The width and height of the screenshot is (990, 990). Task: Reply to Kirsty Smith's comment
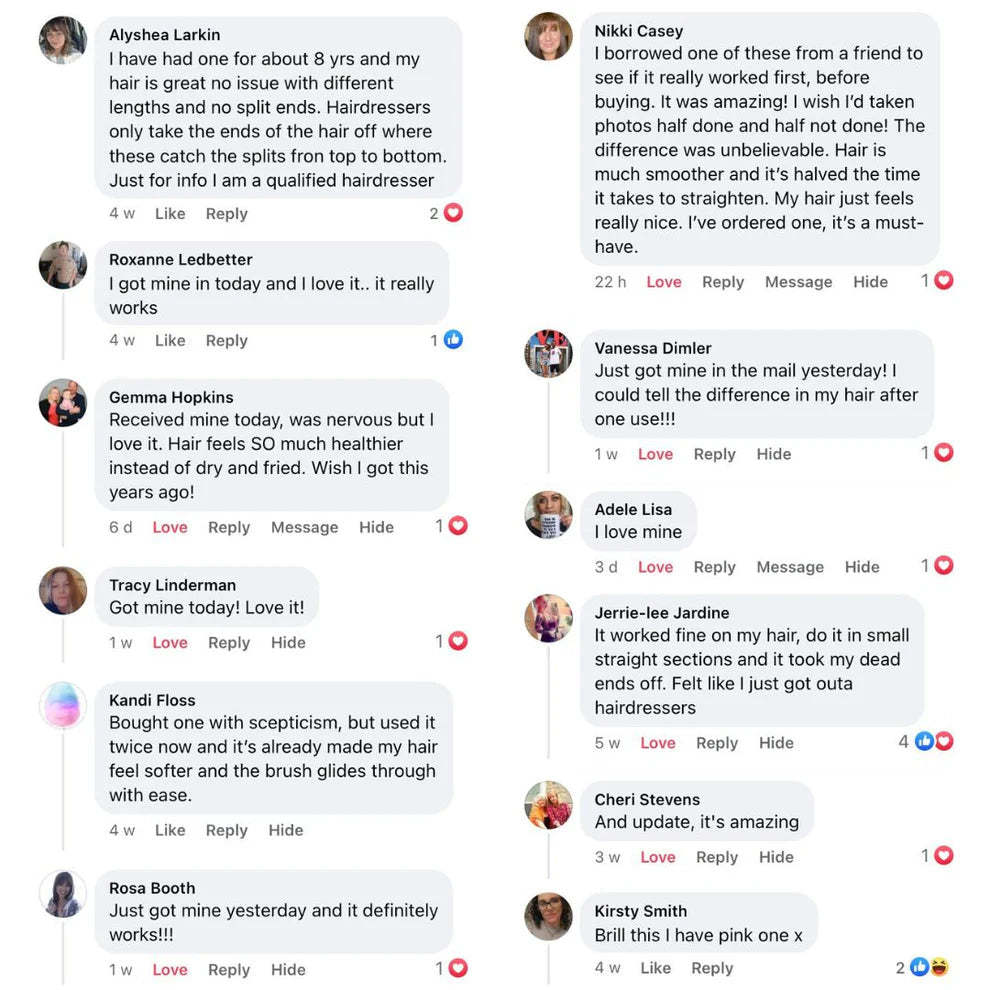pos(712,968)
